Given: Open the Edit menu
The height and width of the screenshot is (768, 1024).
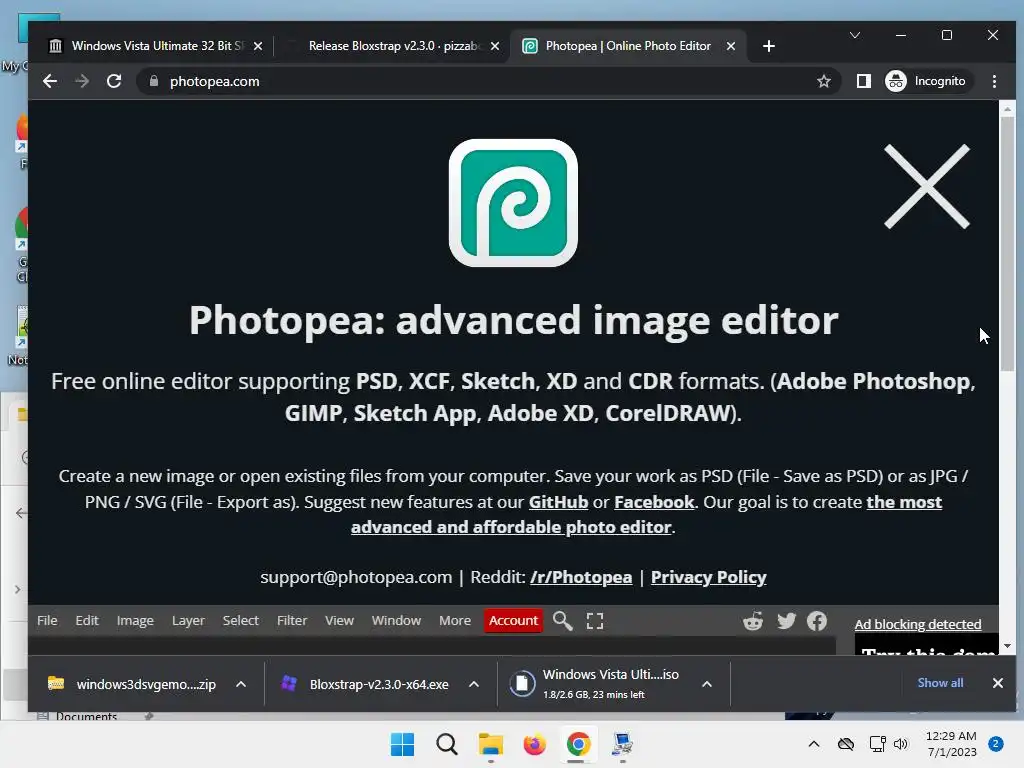Looking at the screenshot, I should click(87, 620).
